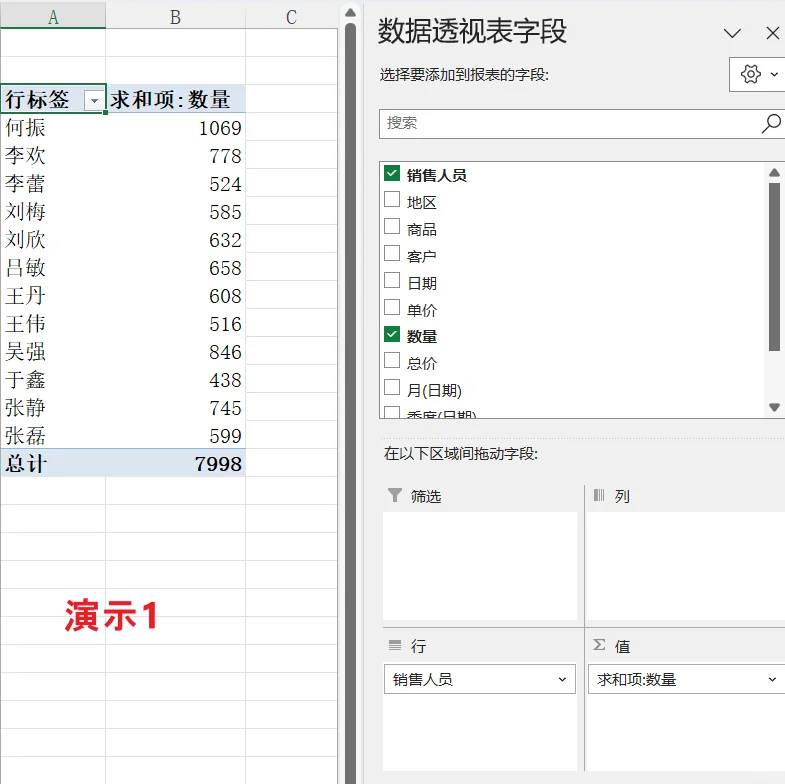This screenshot has width=785, height=784.
Task: Open the gear tools menu in field pane
Action: 758,74
